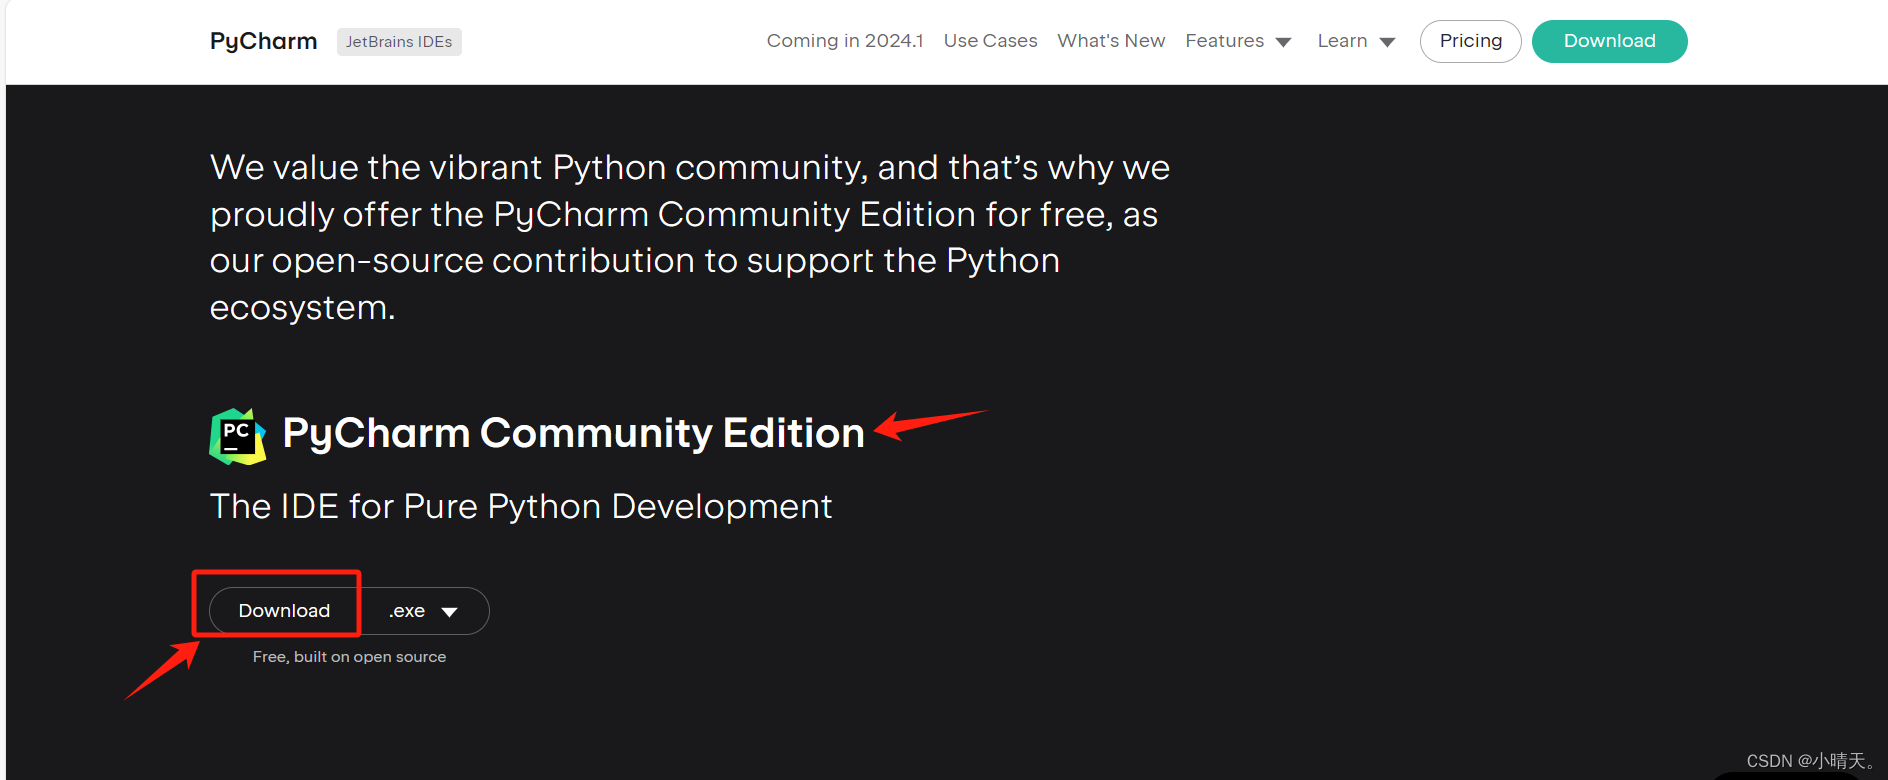Open the Pricing page

(1470, 41)
